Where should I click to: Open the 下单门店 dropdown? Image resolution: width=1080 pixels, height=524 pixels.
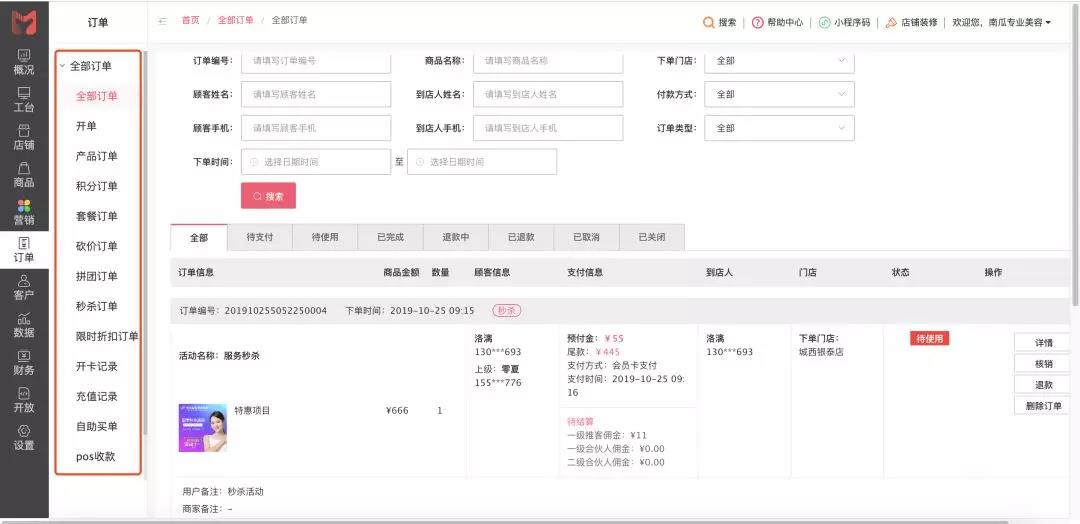coord(779,61)
